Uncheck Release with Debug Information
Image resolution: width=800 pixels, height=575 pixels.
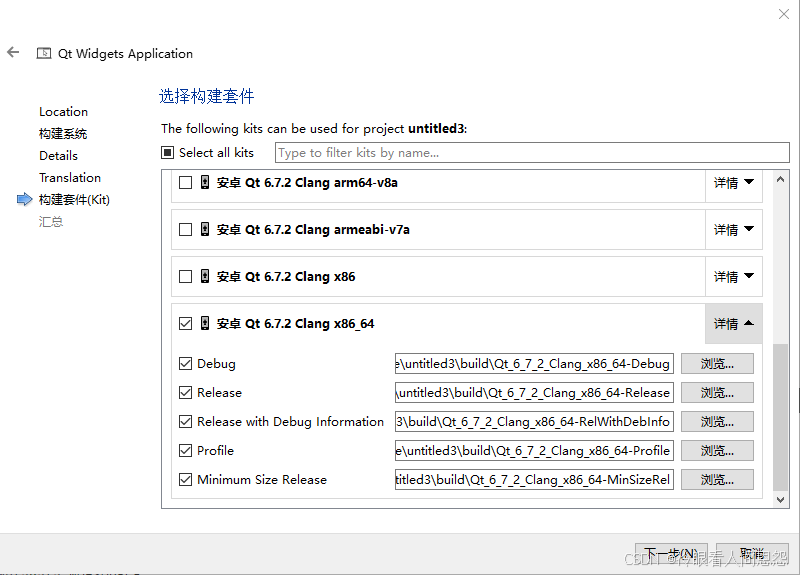(185, 422)
